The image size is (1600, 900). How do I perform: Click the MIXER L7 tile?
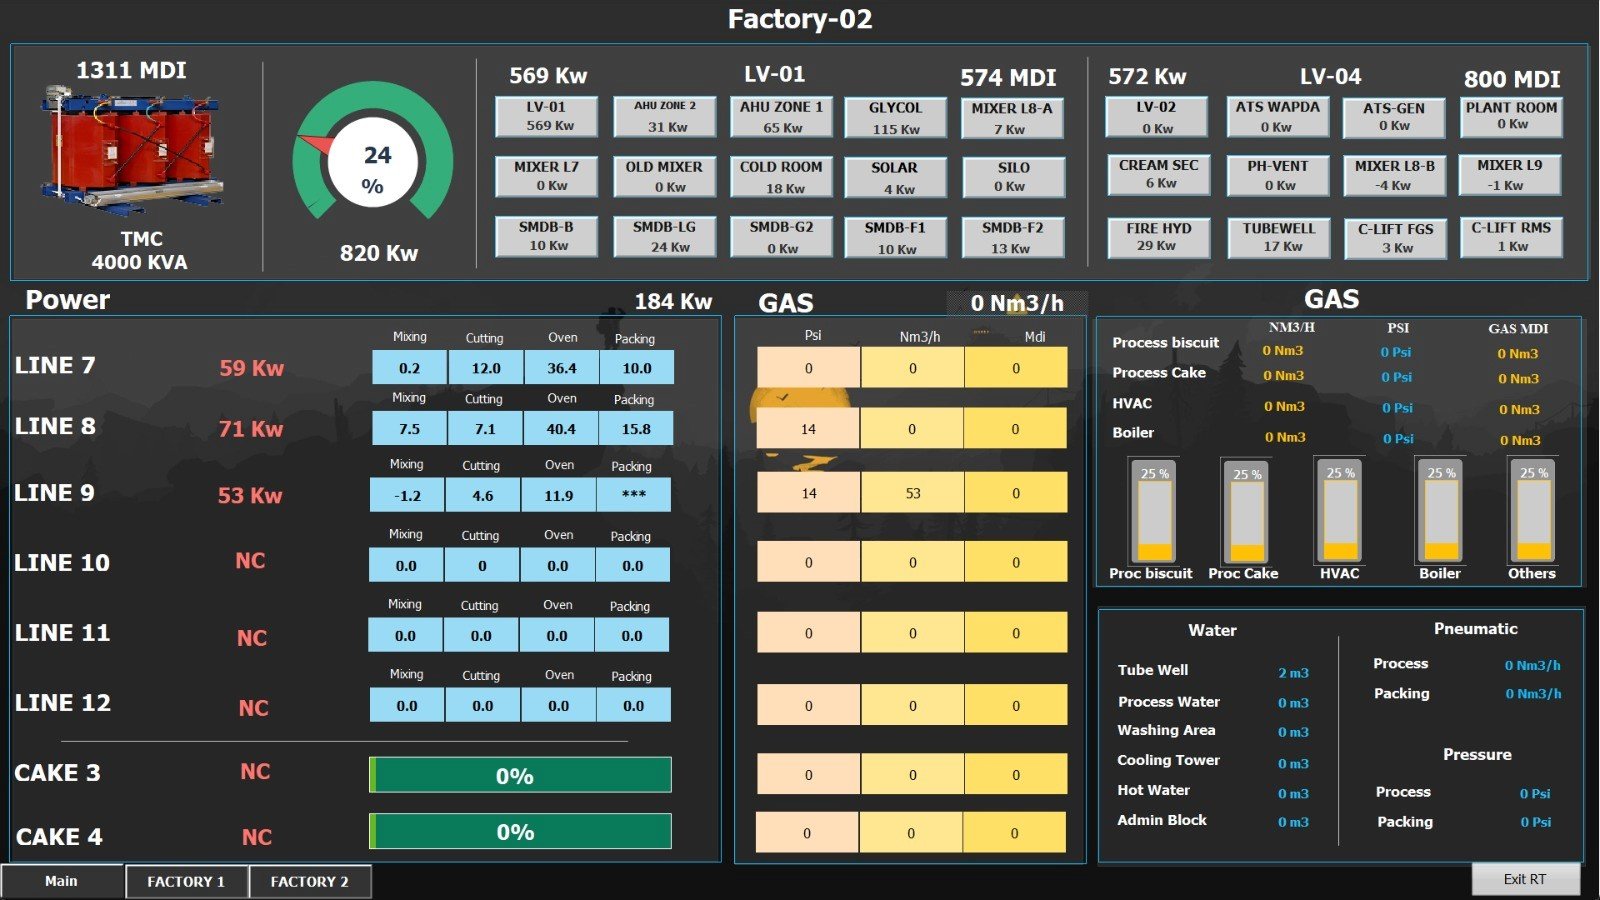click(x=547, y=176)
